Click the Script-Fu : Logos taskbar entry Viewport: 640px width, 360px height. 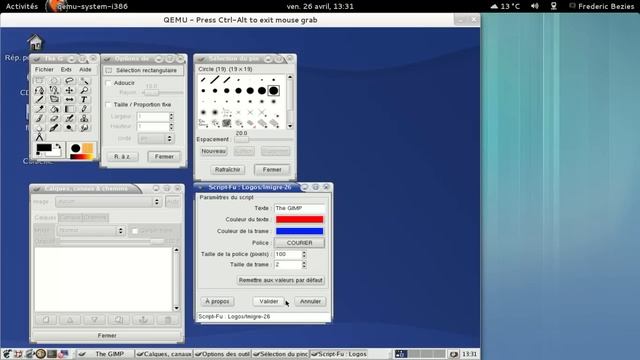coord(339,354)
